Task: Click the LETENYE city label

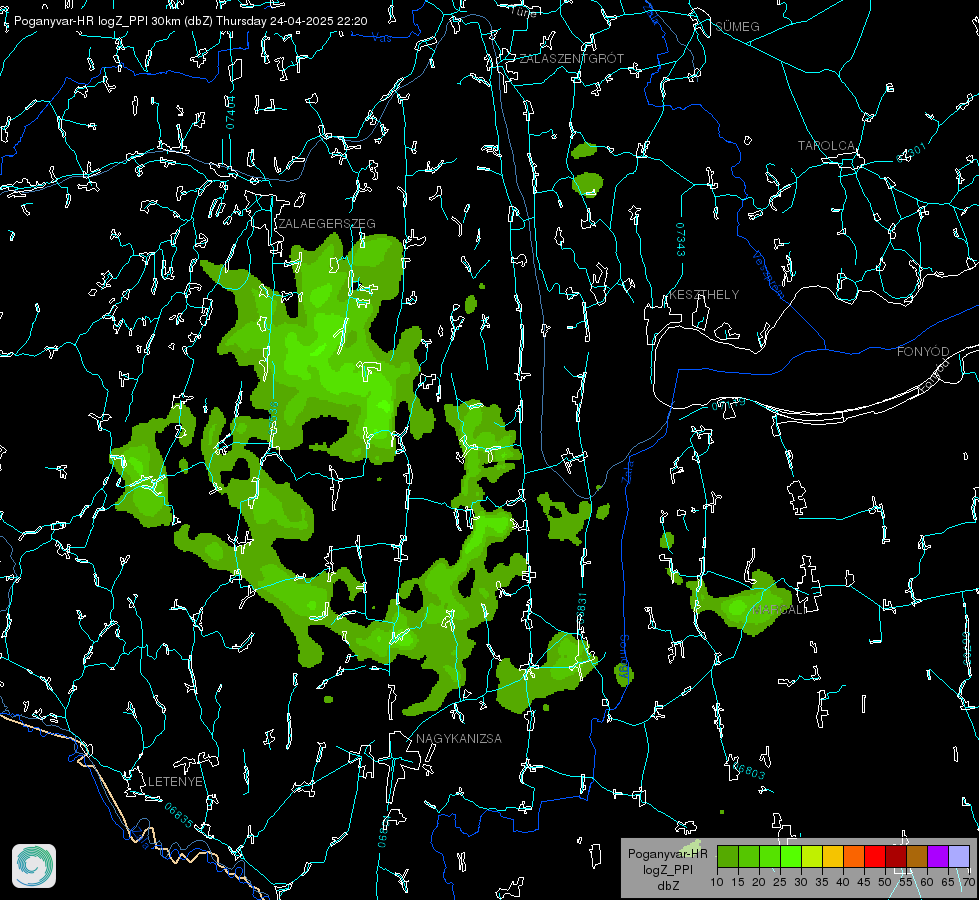Action: click(175, 782)
